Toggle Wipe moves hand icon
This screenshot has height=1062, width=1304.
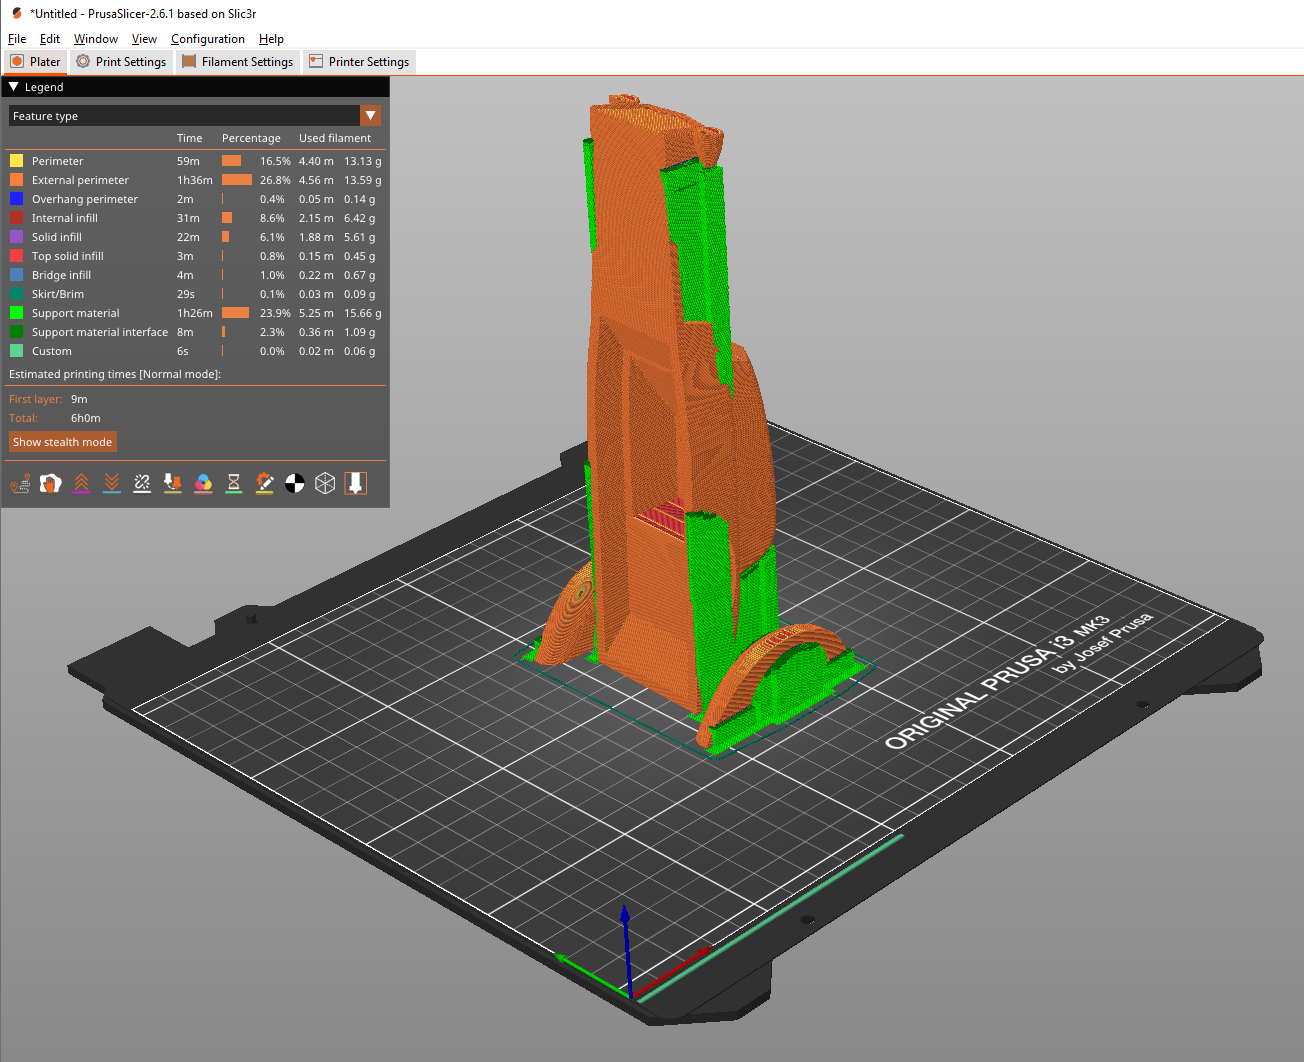pos(50,484)
